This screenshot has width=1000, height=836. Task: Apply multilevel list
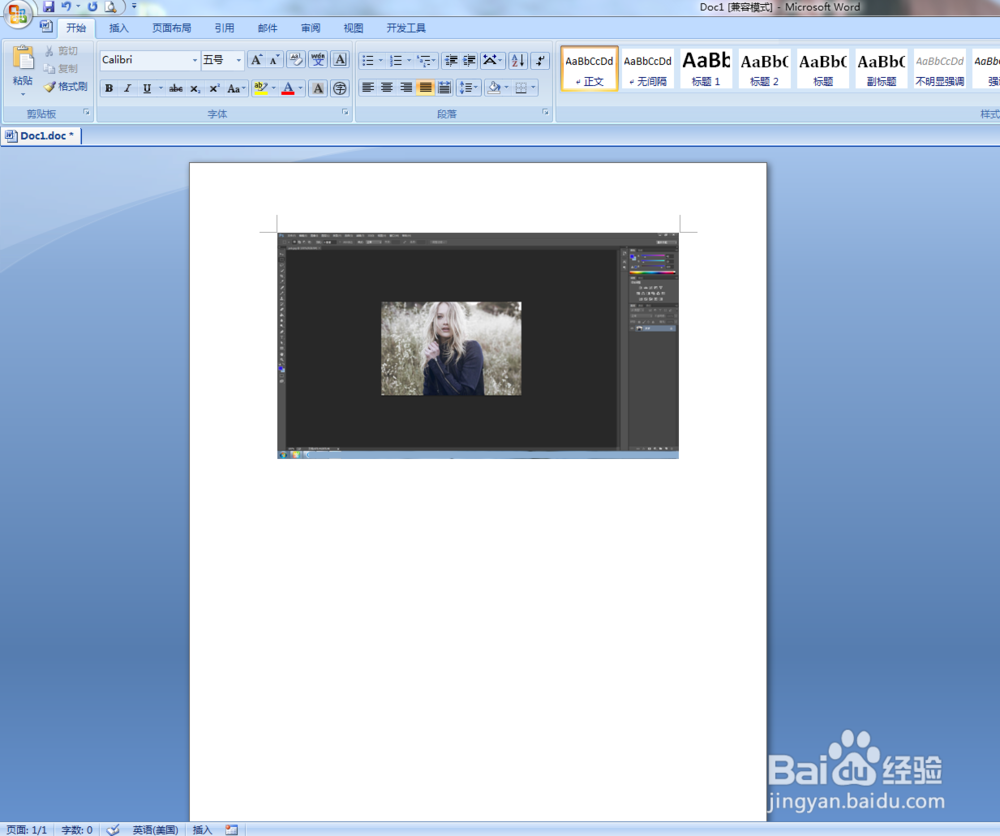(427, 61)
